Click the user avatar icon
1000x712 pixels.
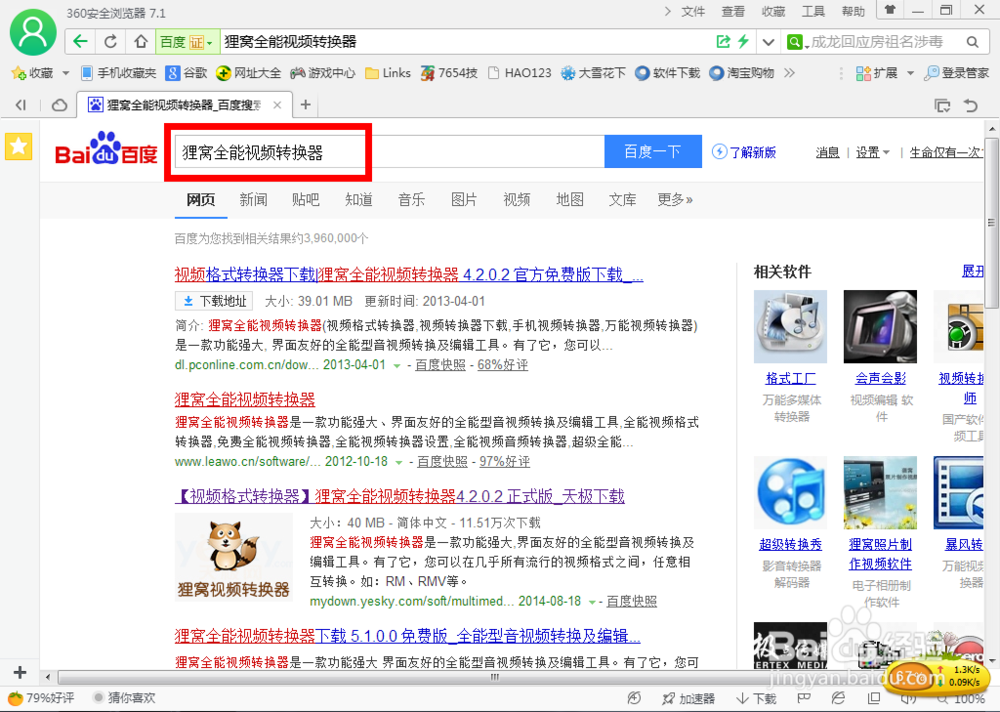pos(33,33)
